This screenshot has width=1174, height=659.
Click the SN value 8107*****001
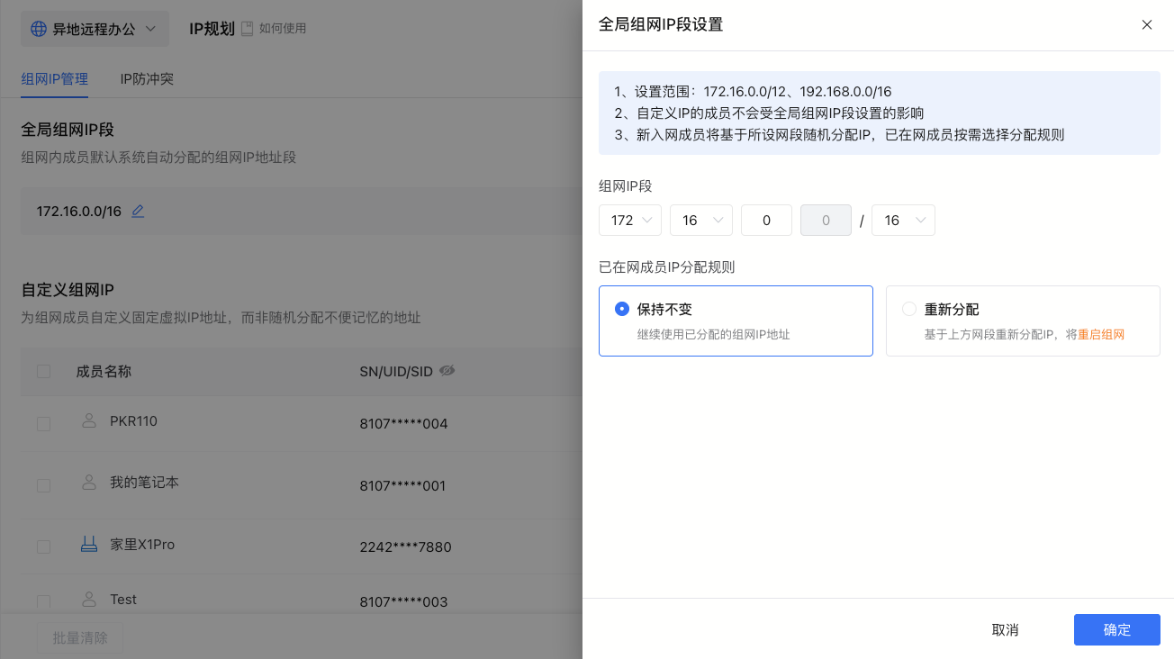[403, 486]
